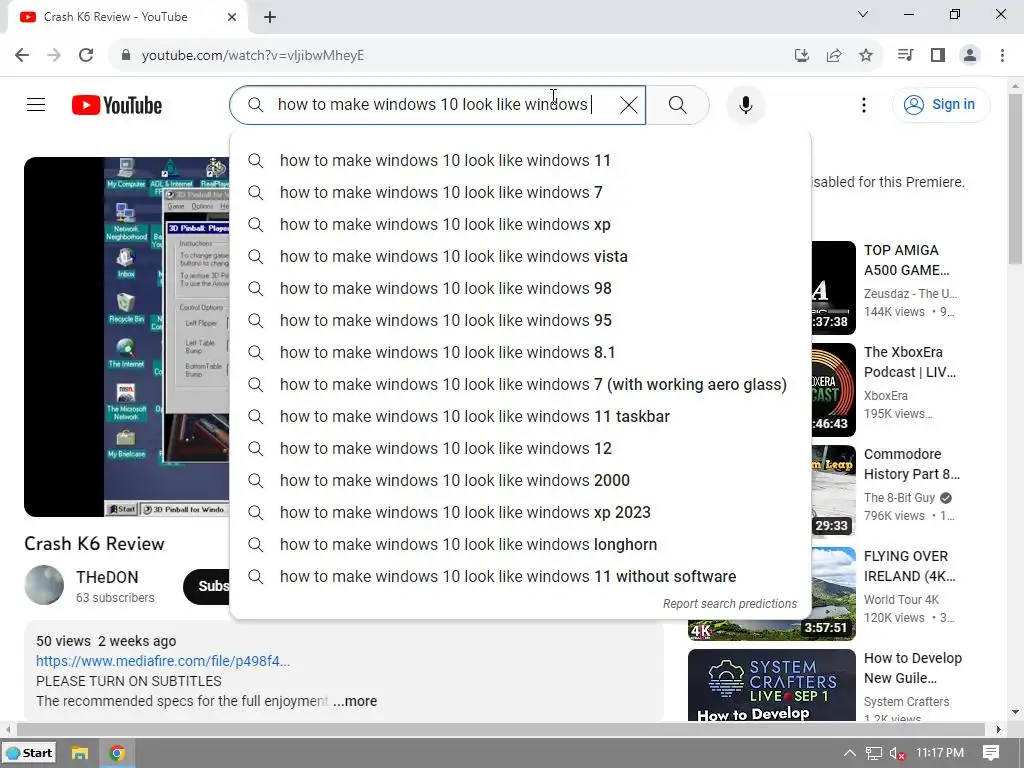1024x768 pixels.
Task: Open YouTube settings three-dot menu
Action: (863, 104)
